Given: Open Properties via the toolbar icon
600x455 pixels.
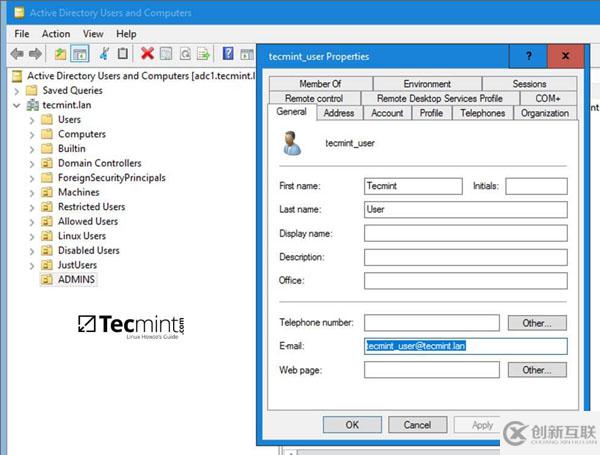Looking at the screenshot, I should (166, 54).
